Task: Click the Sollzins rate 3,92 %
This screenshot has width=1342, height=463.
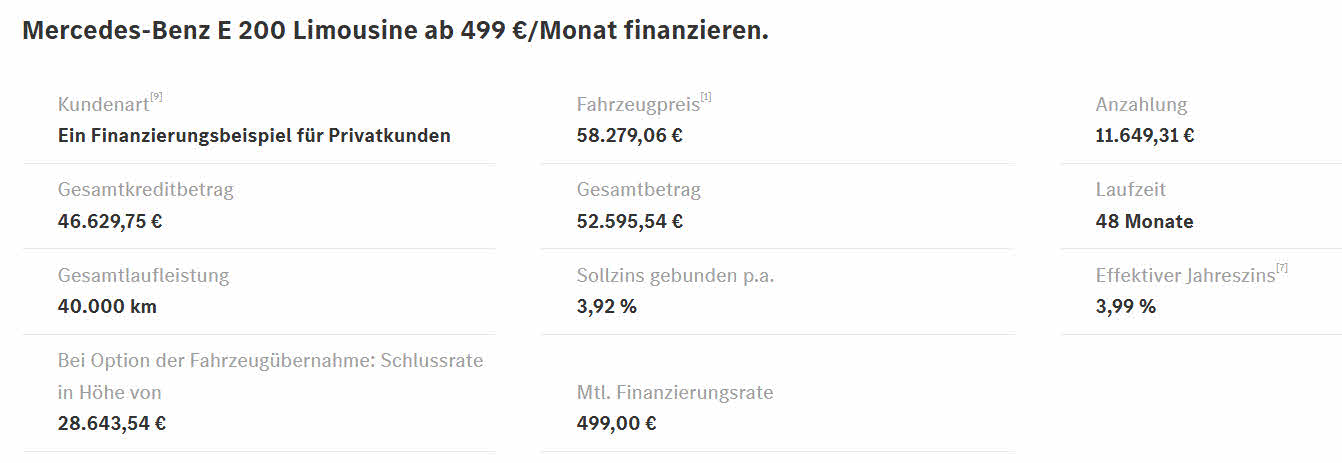Action: tap(606, 306)
